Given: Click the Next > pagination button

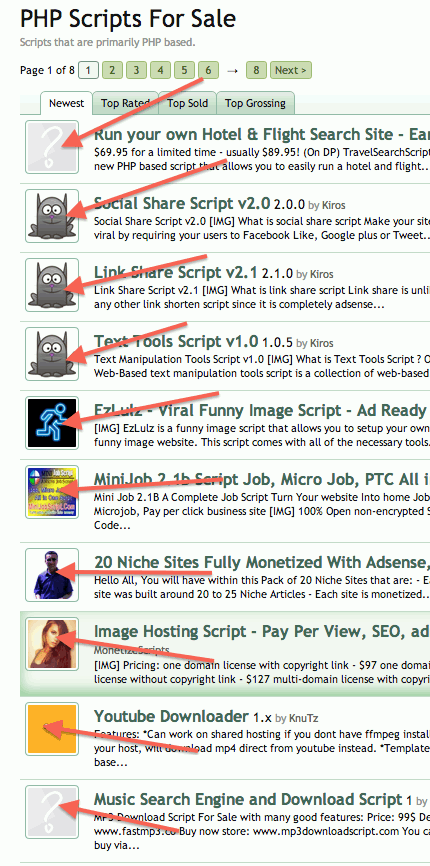Looking at the screenshot, I should (291, 70).
